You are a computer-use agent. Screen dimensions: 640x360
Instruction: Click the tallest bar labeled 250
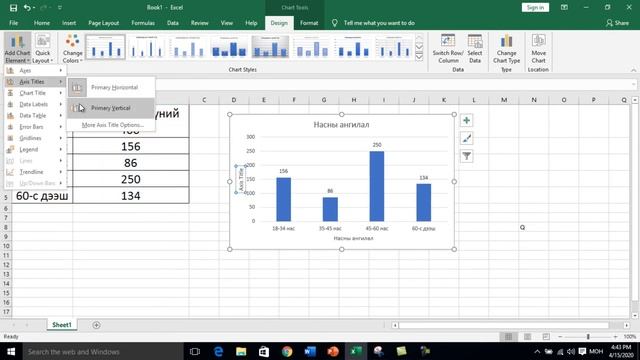tap(377, 186)
